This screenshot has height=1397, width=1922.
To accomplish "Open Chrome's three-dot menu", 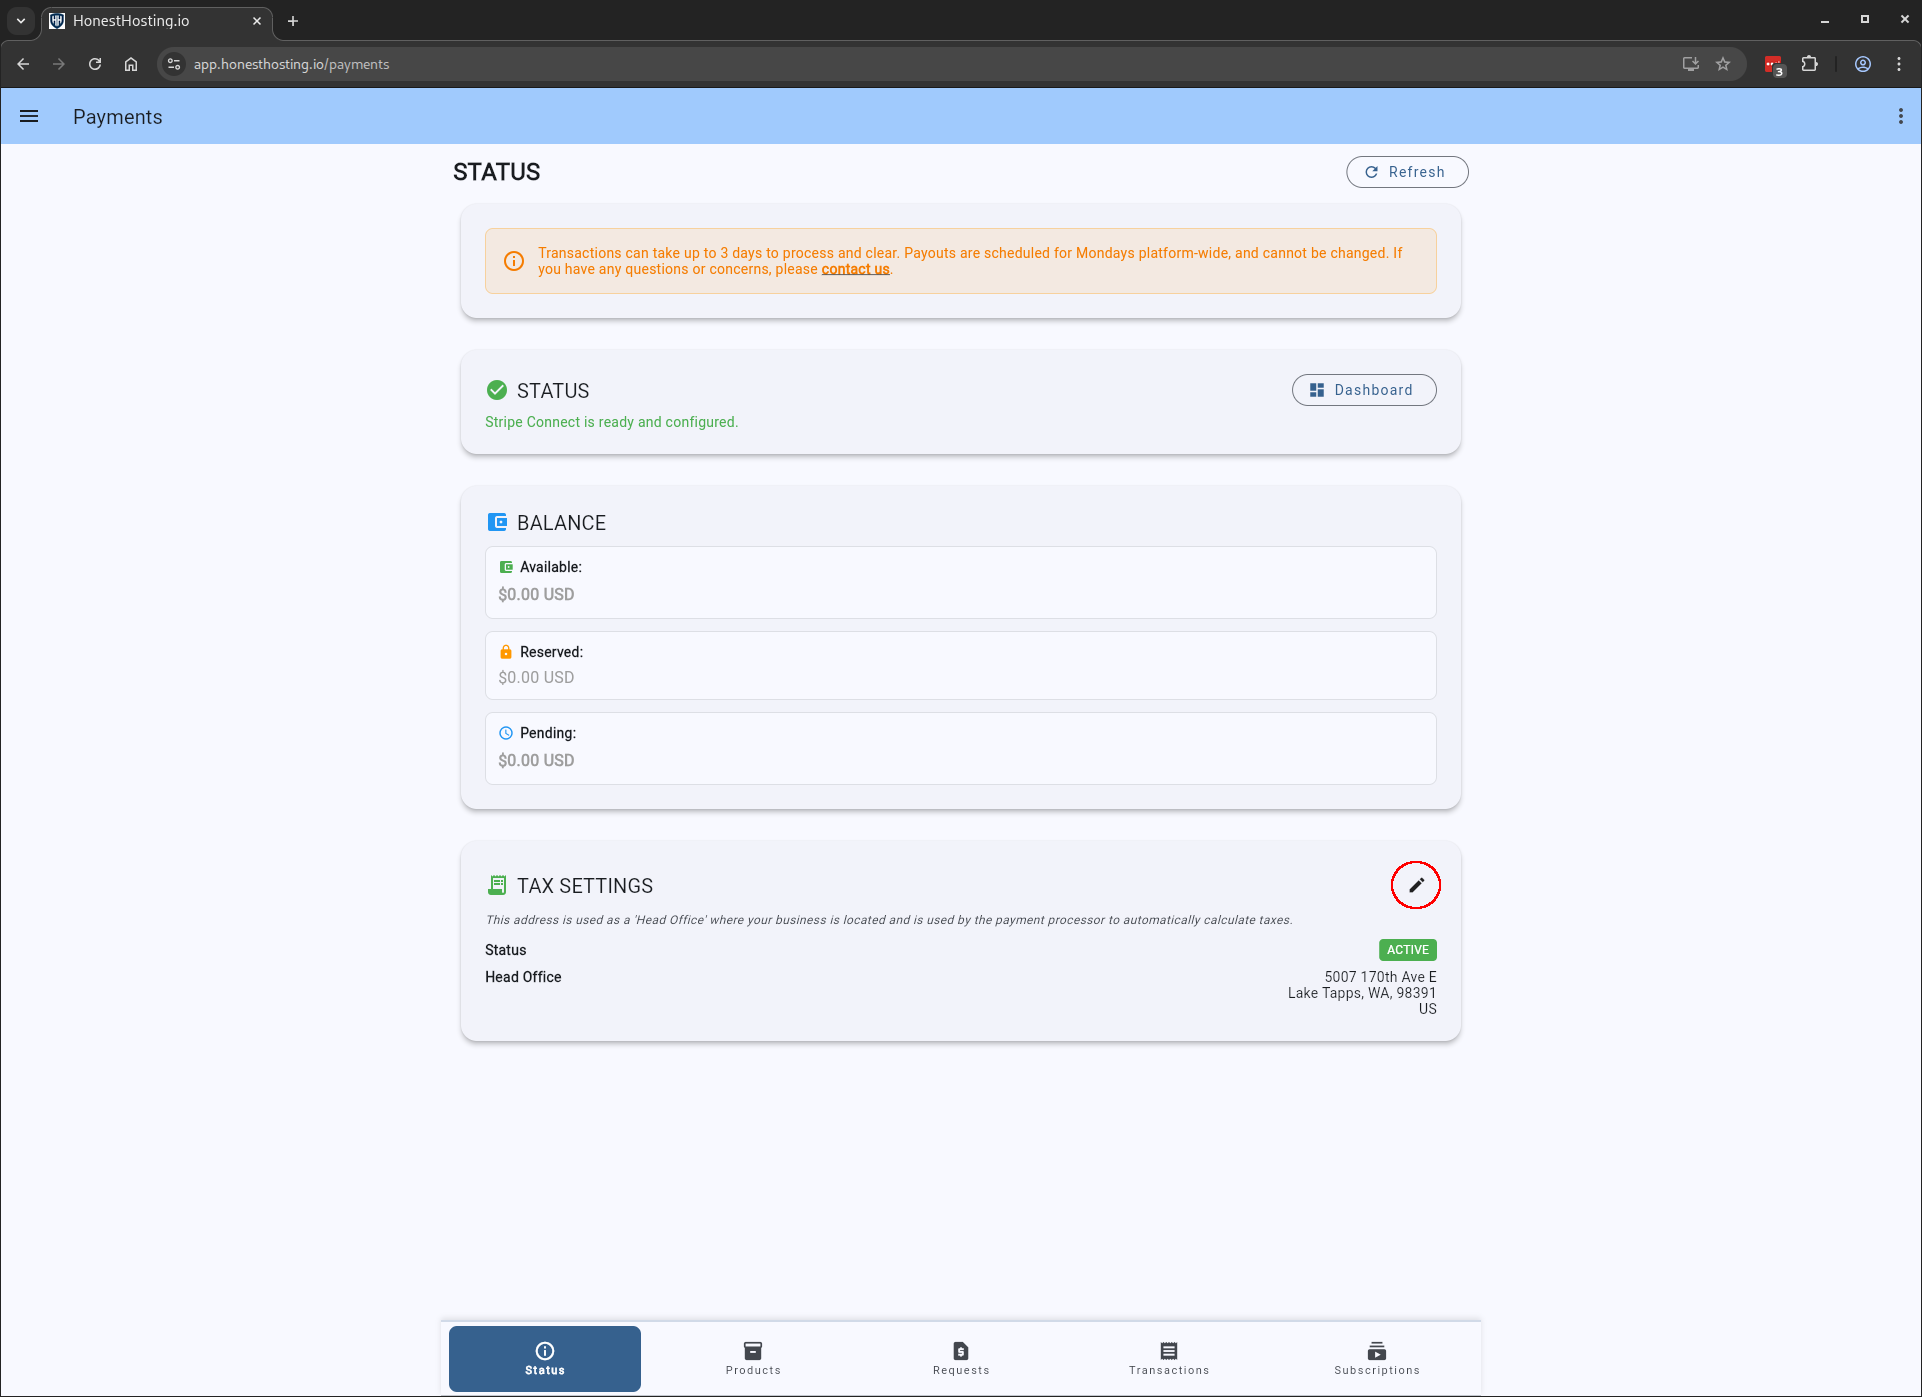I will click(x=1899, y=64).
